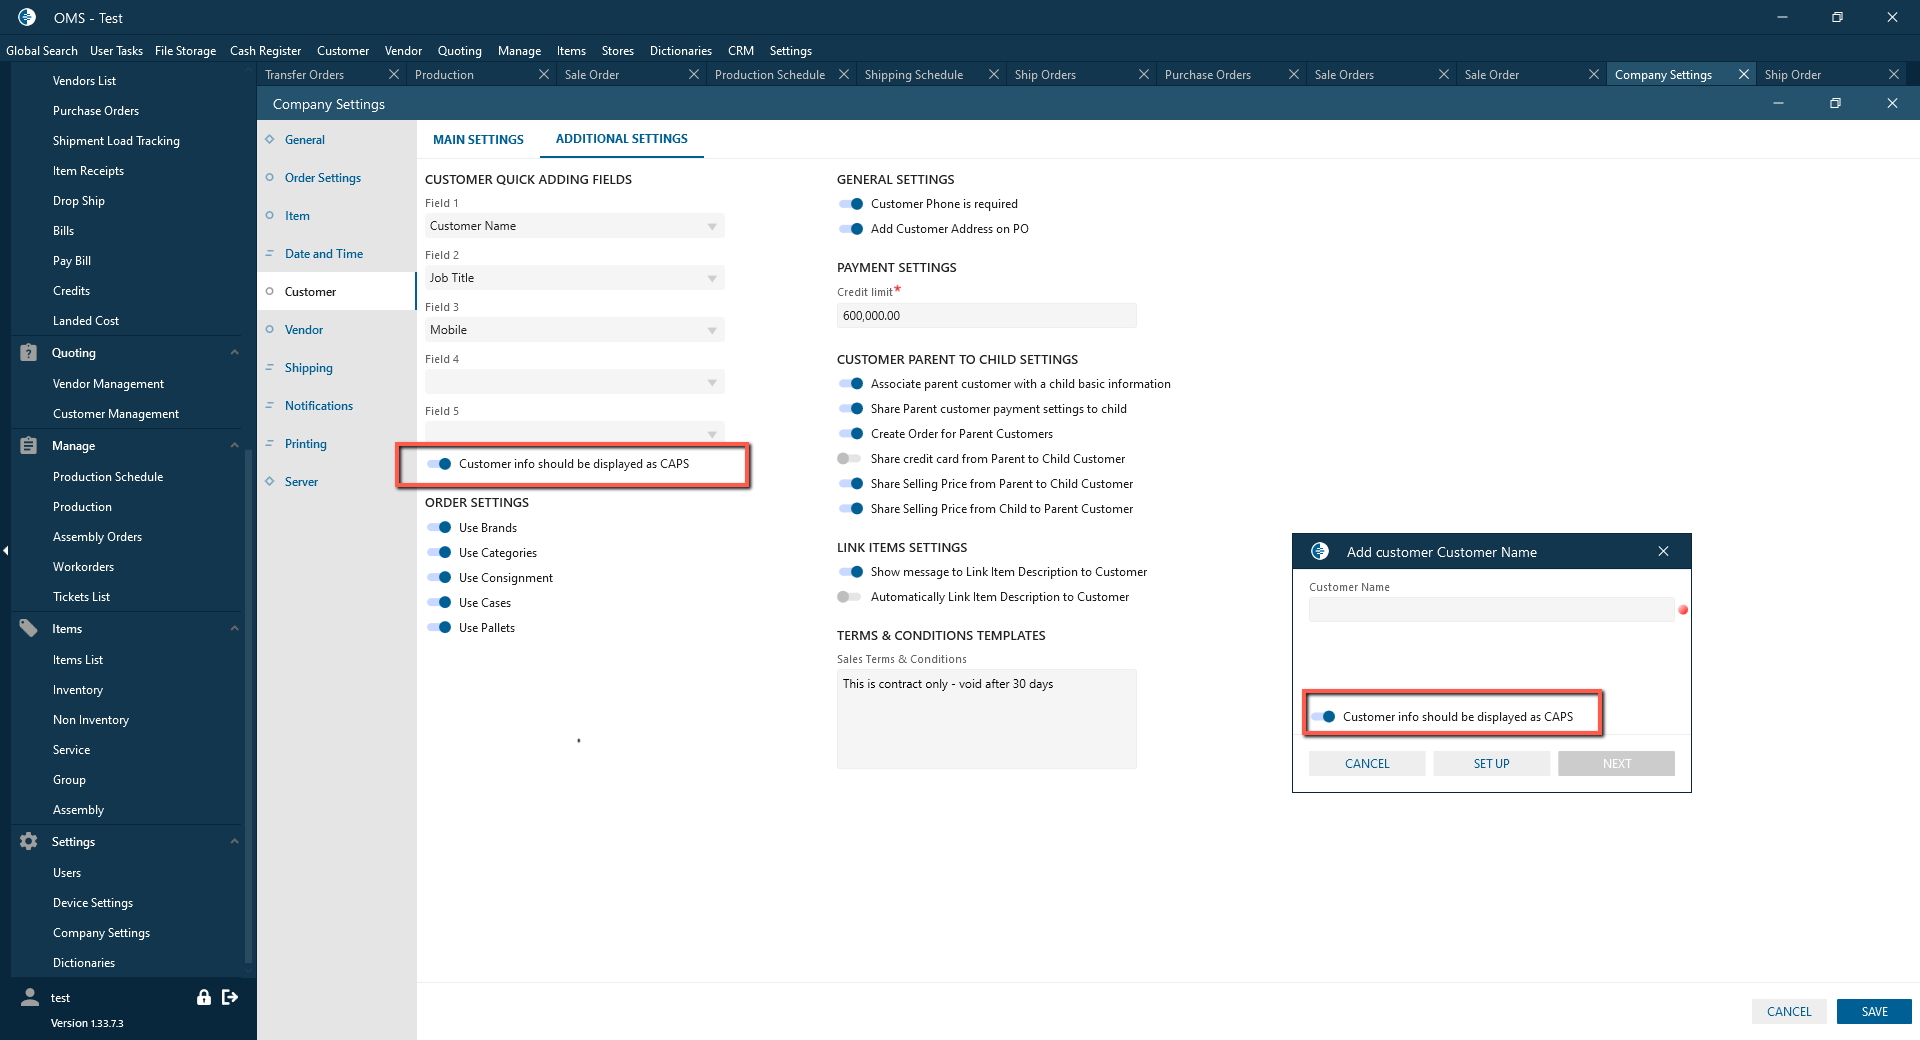Viewport: 1920px width, 1040px height.
Task: Open the empty Field 4 dropdown
Action: [574, 382]
